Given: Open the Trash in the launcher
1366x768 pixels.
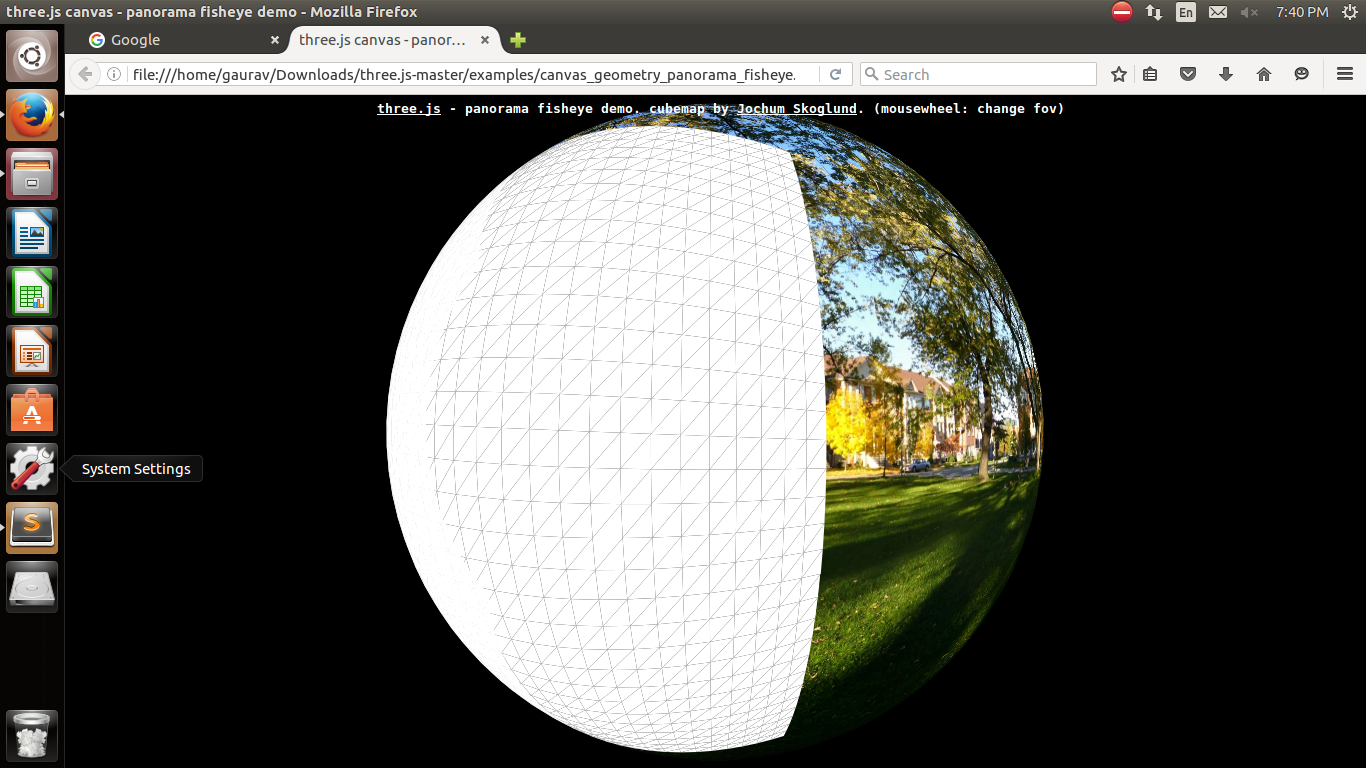Looking at the screenshot, I should 32,736.
